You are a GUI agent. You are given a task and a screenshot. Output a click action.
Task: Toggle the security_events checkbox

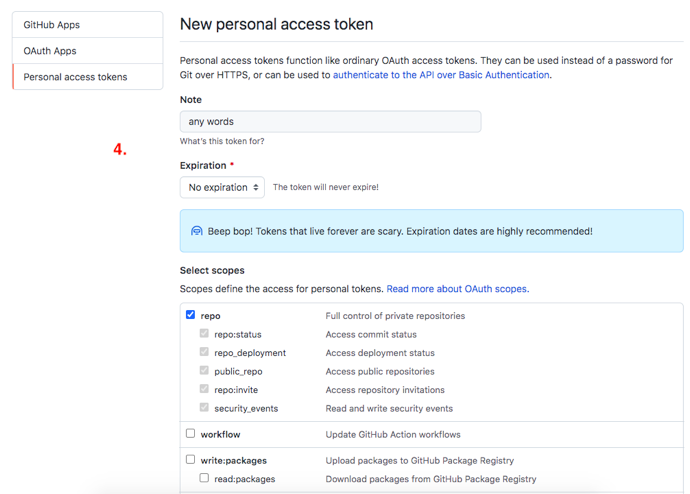click(204, 408)
